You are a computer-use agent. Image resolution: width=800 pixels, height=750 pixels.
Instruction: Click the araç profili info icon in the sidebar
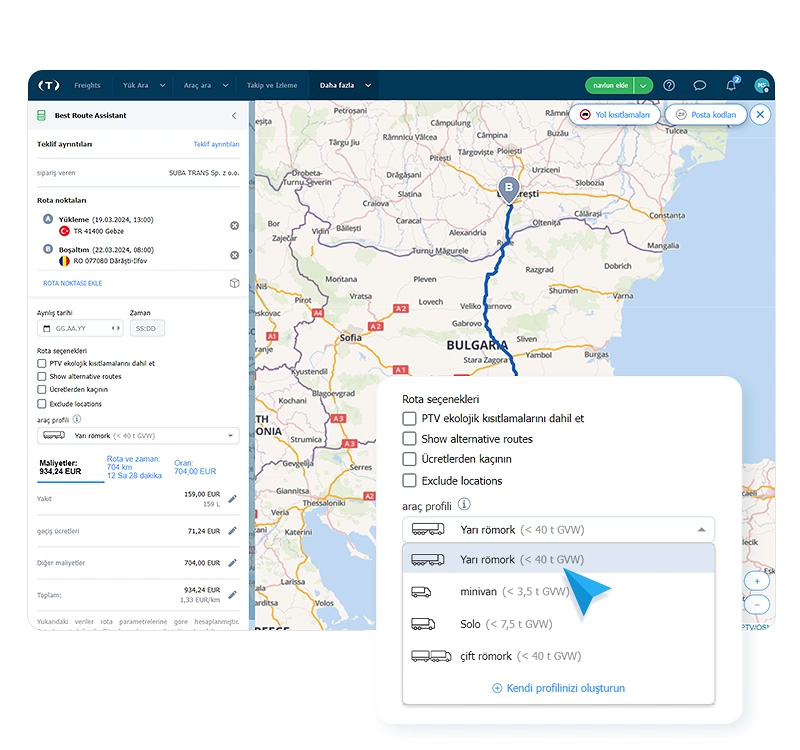tap(77, 419)
